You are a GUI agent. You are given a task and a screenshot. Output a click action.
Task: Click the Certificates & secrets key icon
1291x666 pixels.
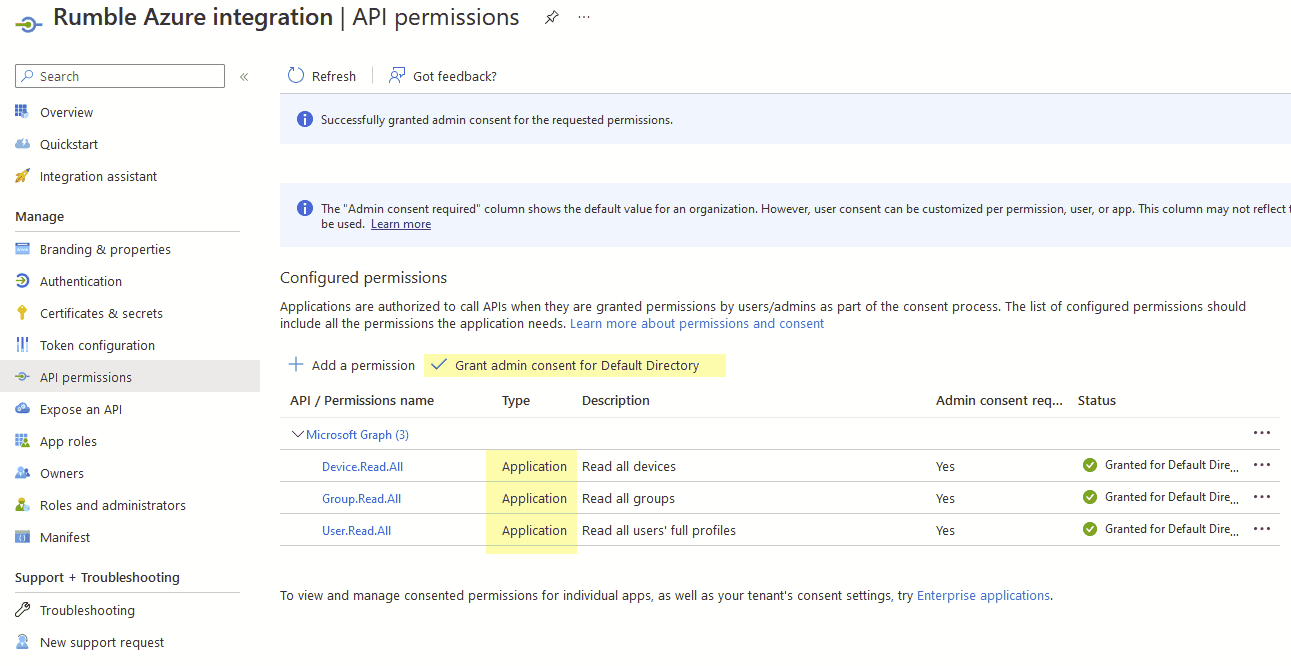click(x=22, y=313)
